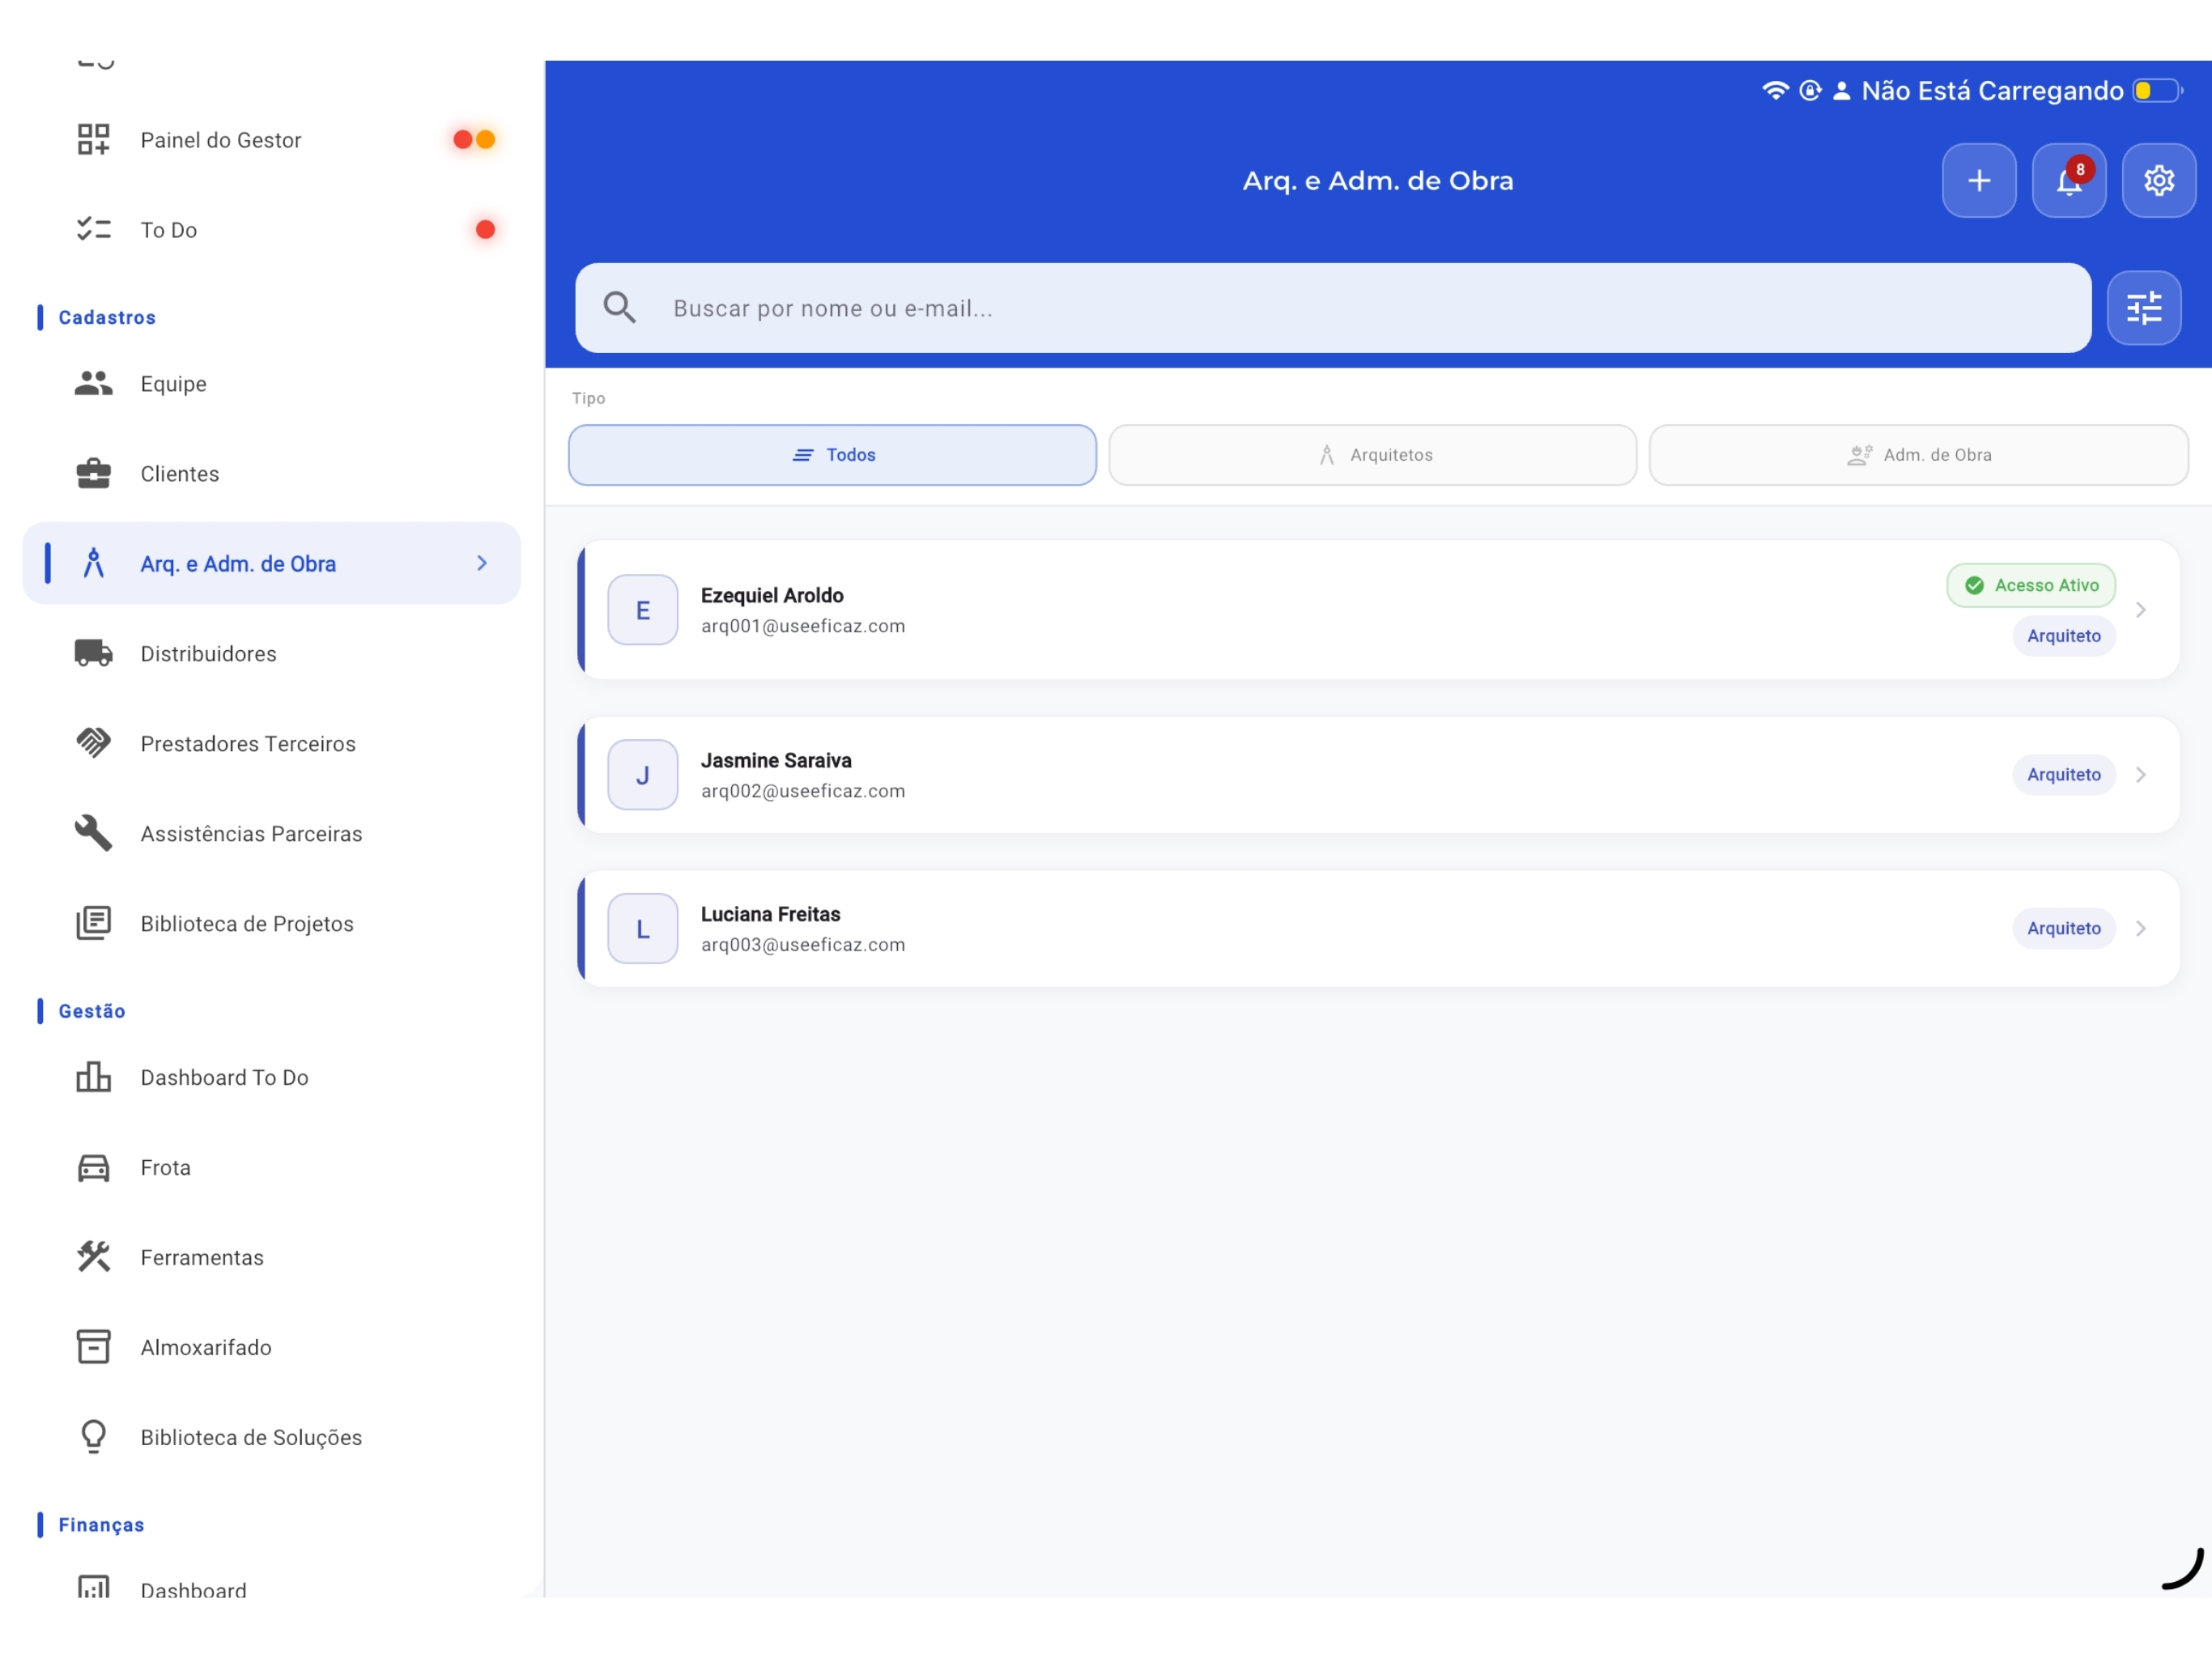Image resolution: width=2212 pixels, height=1658 pixels.
Task: Click the user status icon in status bar
Action: click(x=1841, y=91)
